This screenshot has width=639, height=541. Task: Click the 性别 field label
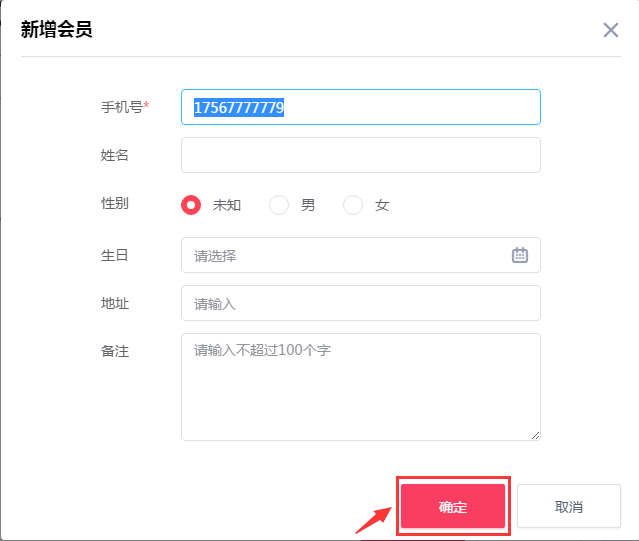click(x=114, y=203)
